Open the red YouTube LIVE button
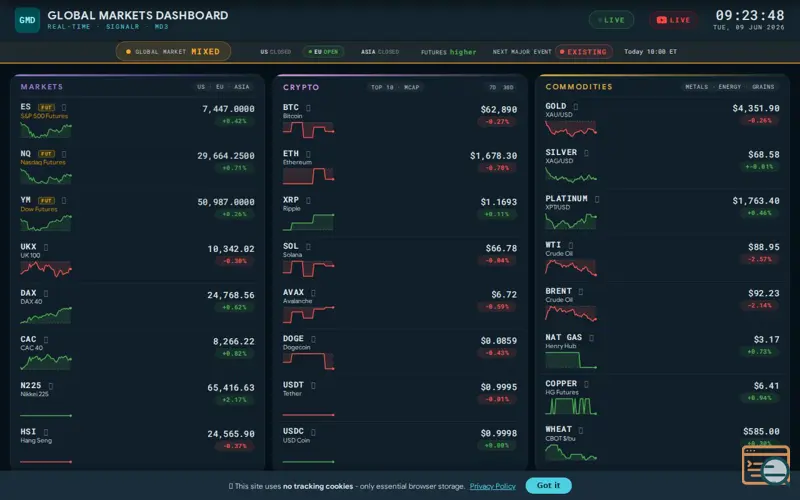The image size is (800, 500). click(673, 20)
